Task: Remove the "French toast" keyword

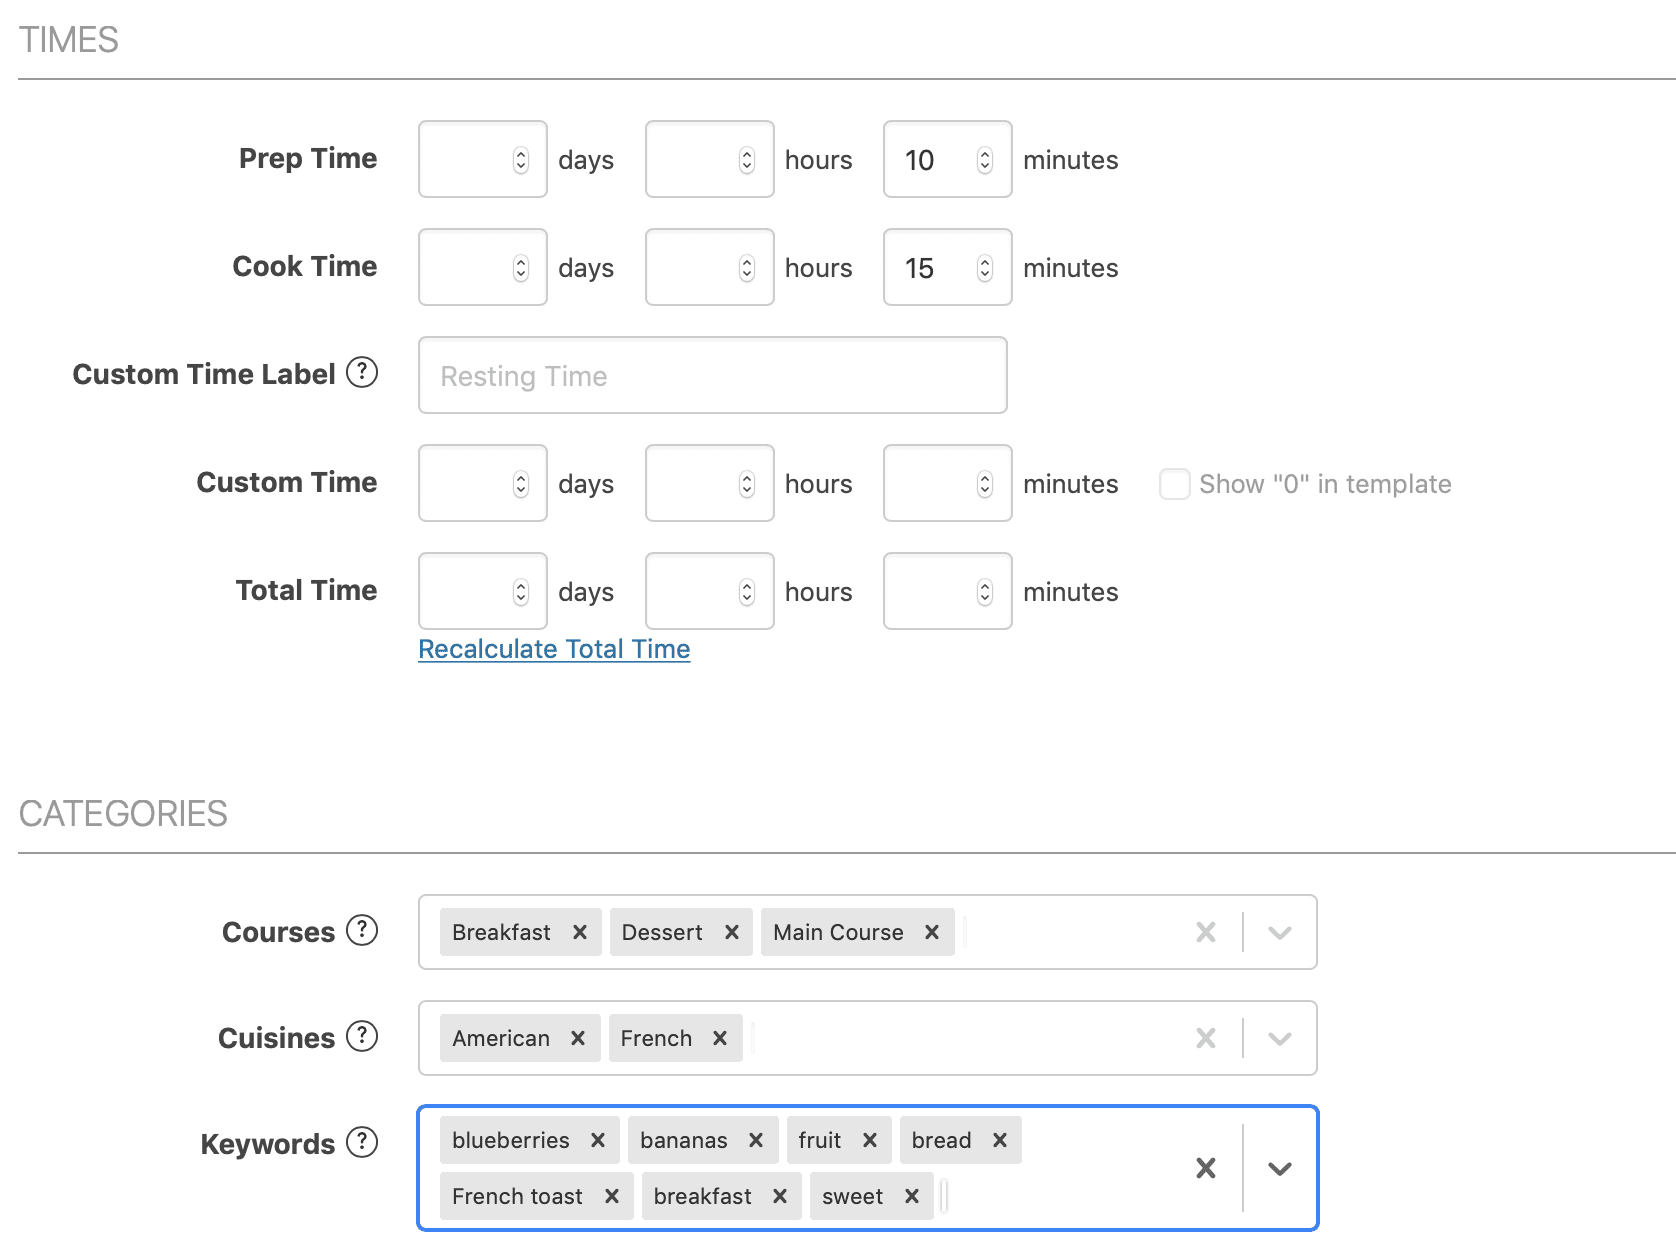Action: pyautogui.click(x=611, y=1196)
